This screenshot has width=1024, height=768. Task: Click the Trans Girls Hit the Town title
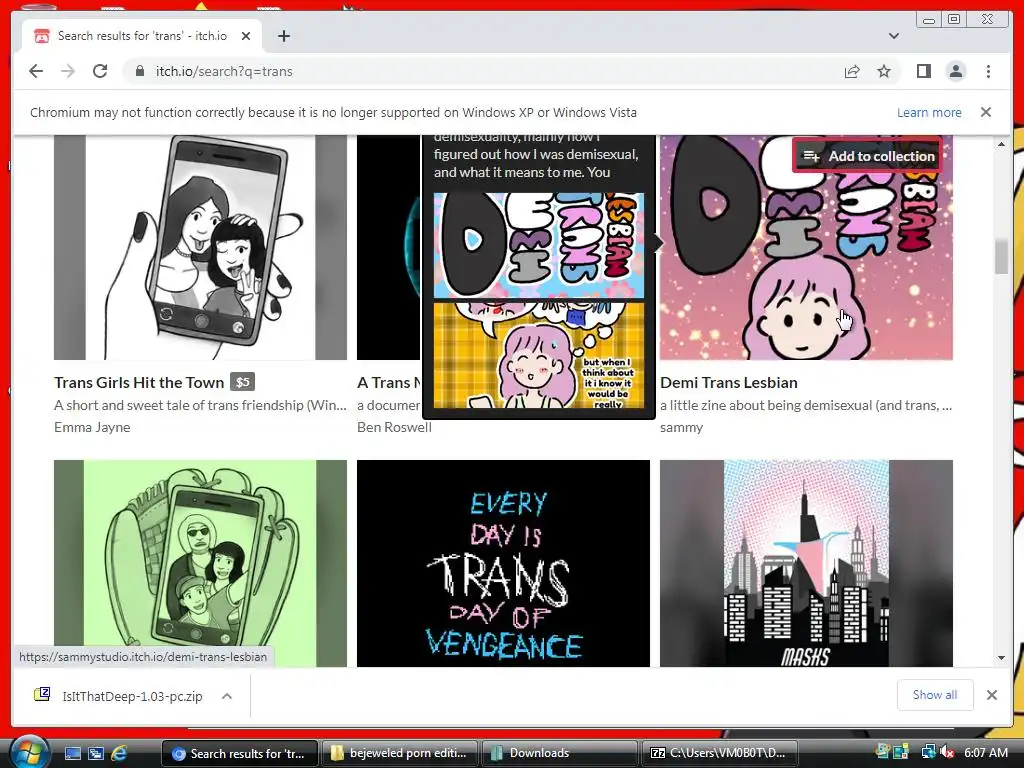(x=139, y=383)
